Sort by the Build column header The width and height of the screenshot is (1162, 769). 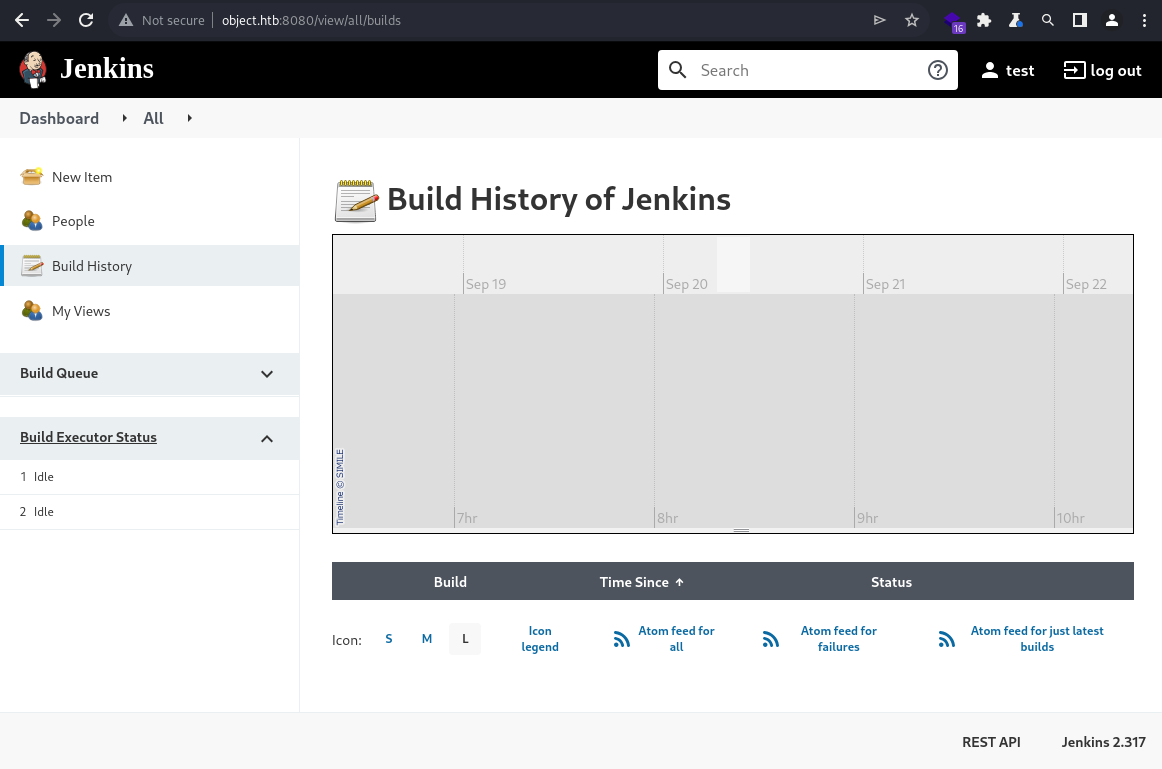tap(450, 582)
